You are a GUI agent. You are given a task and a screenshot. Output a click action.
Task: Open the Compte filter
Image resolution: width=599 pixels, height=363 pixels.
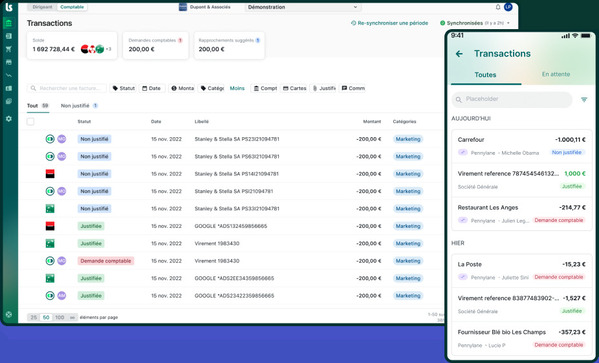pos(265,88)
